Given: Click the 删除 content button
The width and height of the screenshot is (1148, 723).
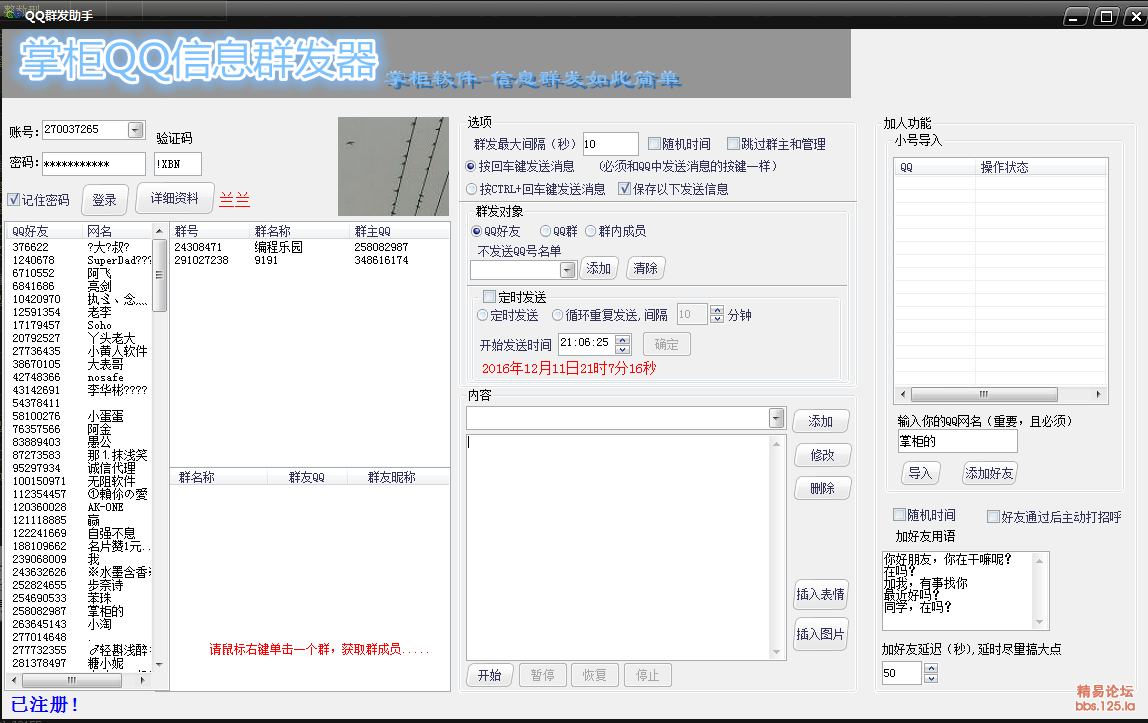Looking at the screenshot, I should tap(822, 488).
